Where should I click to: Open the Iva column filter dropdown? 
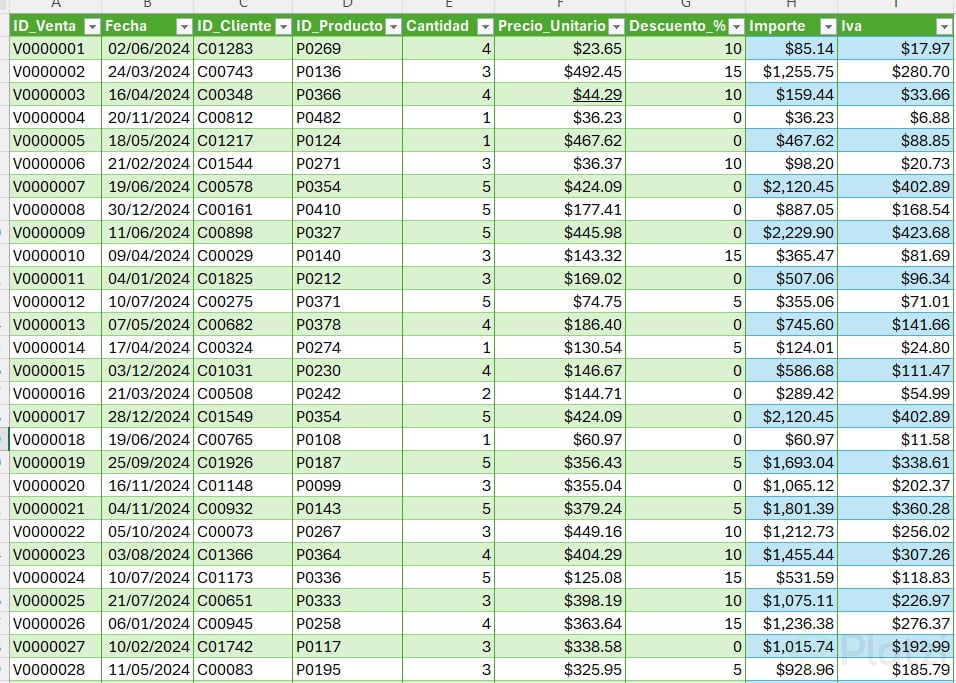tap(944, 26)
